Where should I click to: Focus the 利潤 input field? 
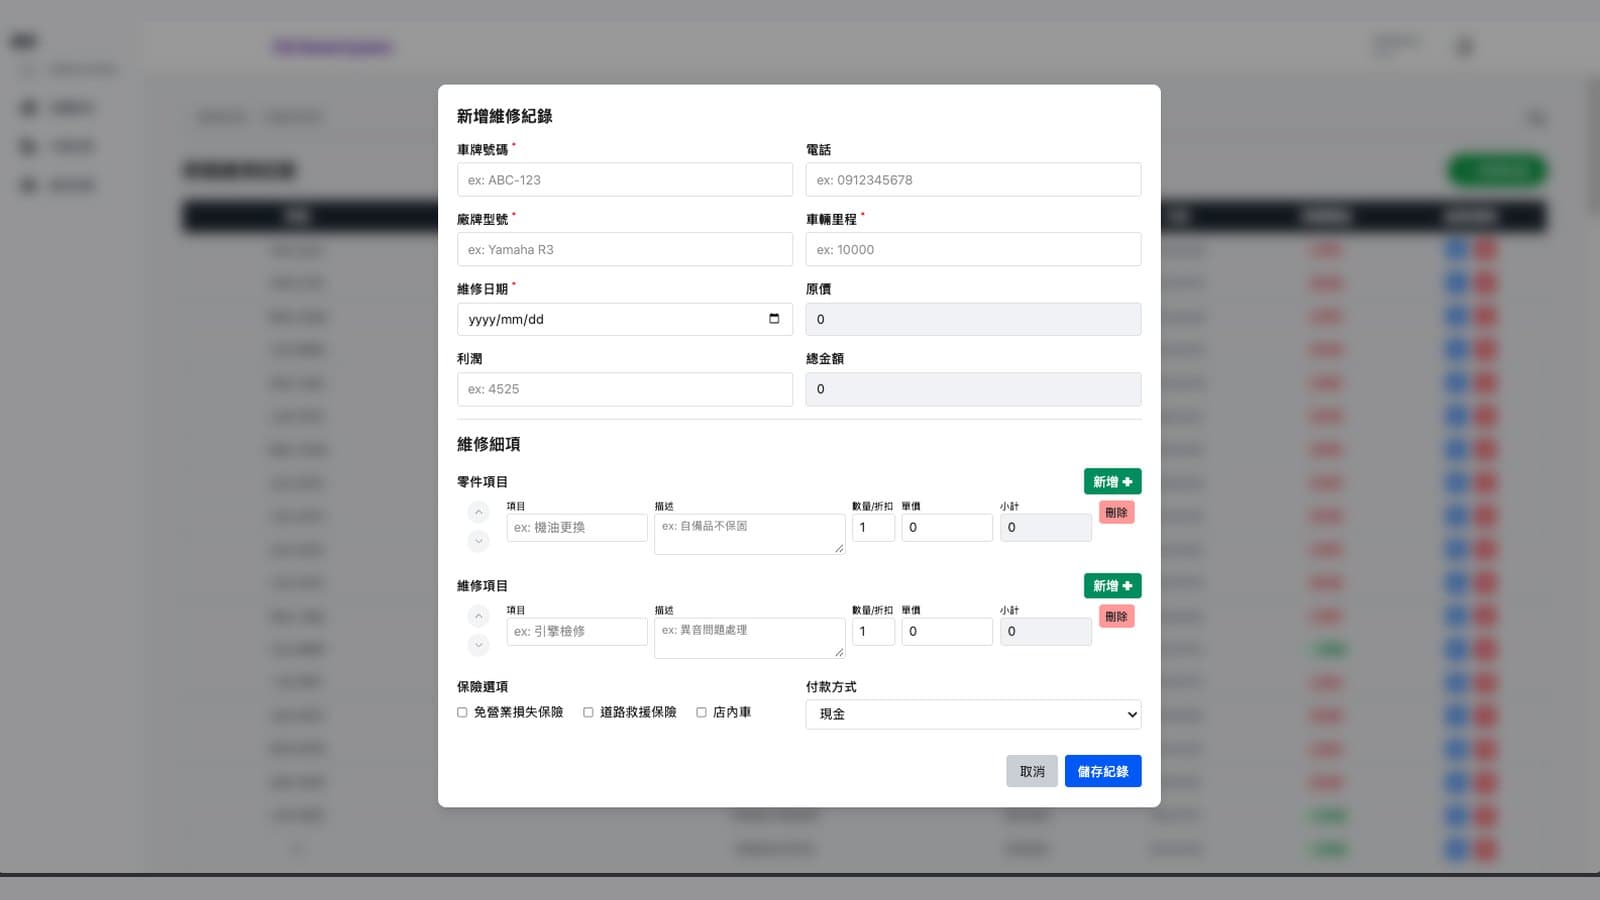(625, 389)
